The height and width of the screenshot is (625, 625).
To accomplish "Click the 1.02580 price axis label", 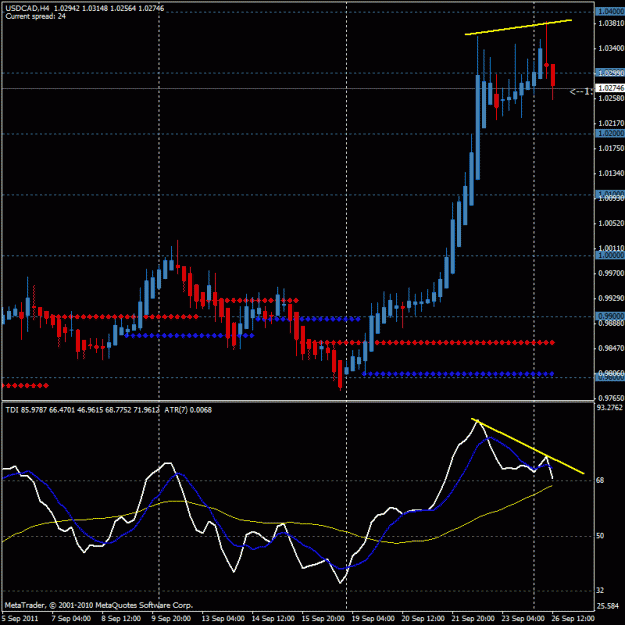I will click(611, 98).
